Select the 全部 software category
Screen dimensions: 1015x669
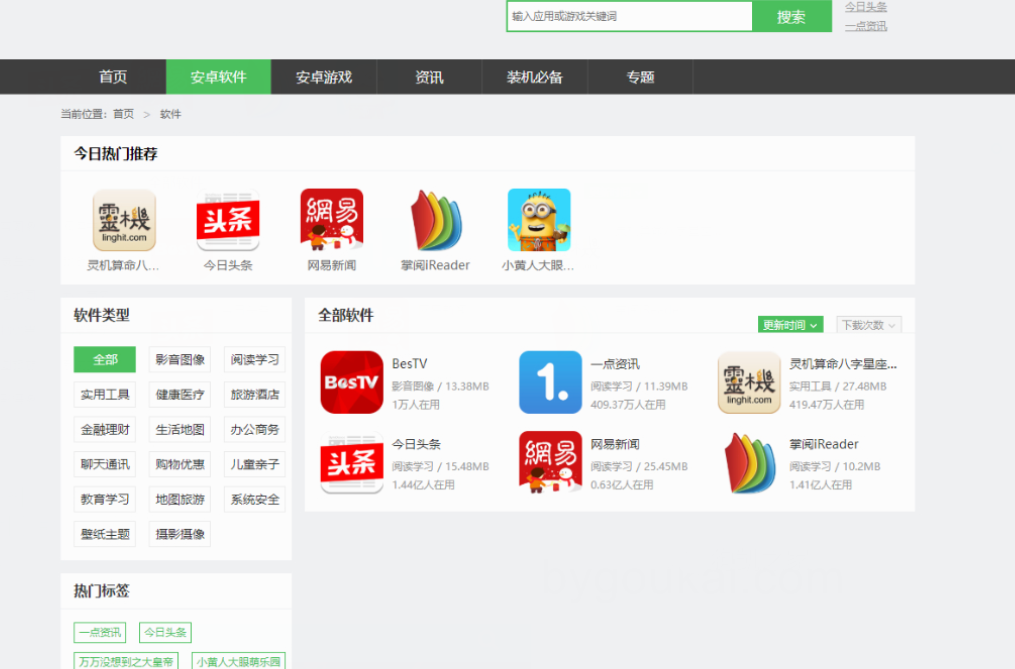(105, 359)
